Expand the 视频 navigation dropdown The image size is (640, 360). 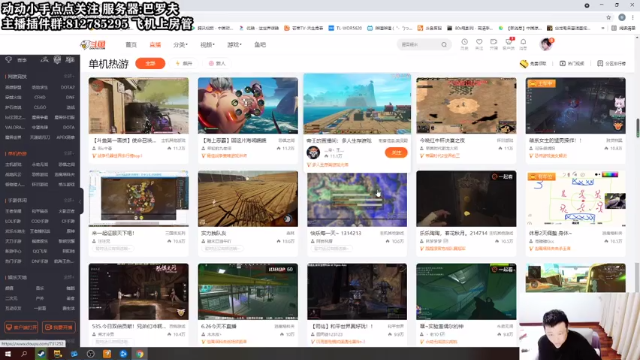tap(207, 44)
